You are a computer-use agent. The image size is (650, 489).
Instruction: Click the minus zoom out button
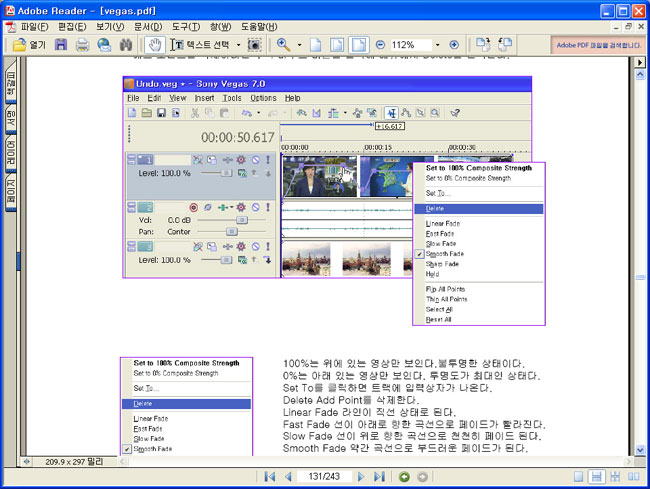(x=380, y=44)
